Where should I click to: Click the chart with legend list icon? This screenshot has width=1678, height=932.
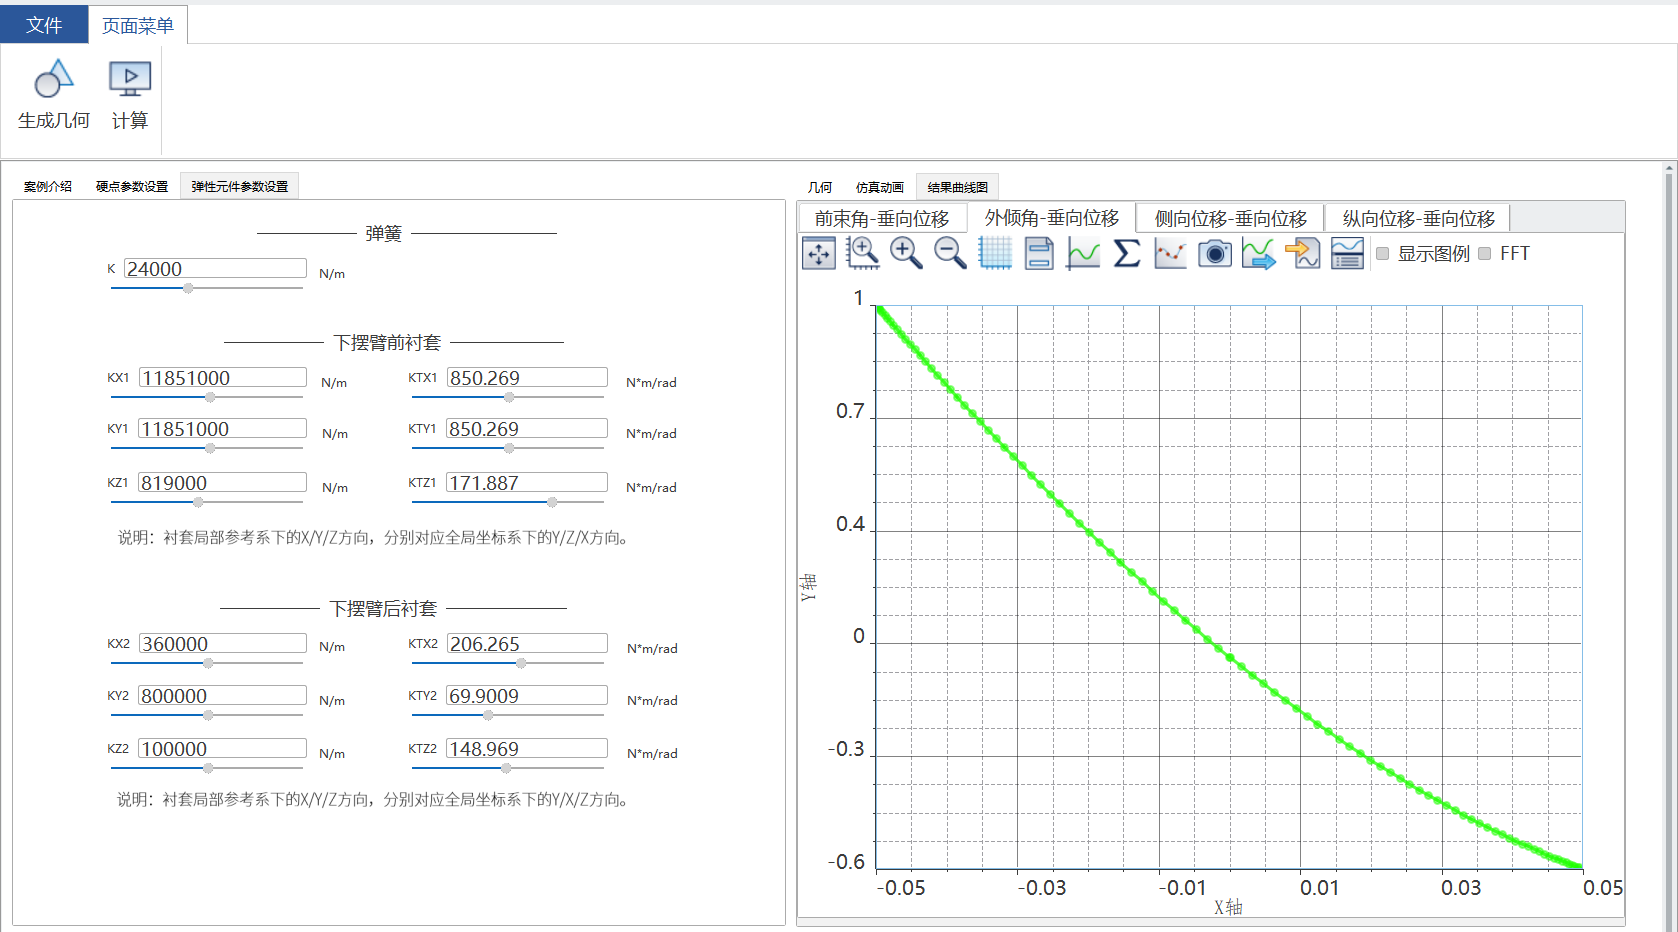tap(1347, 254)
